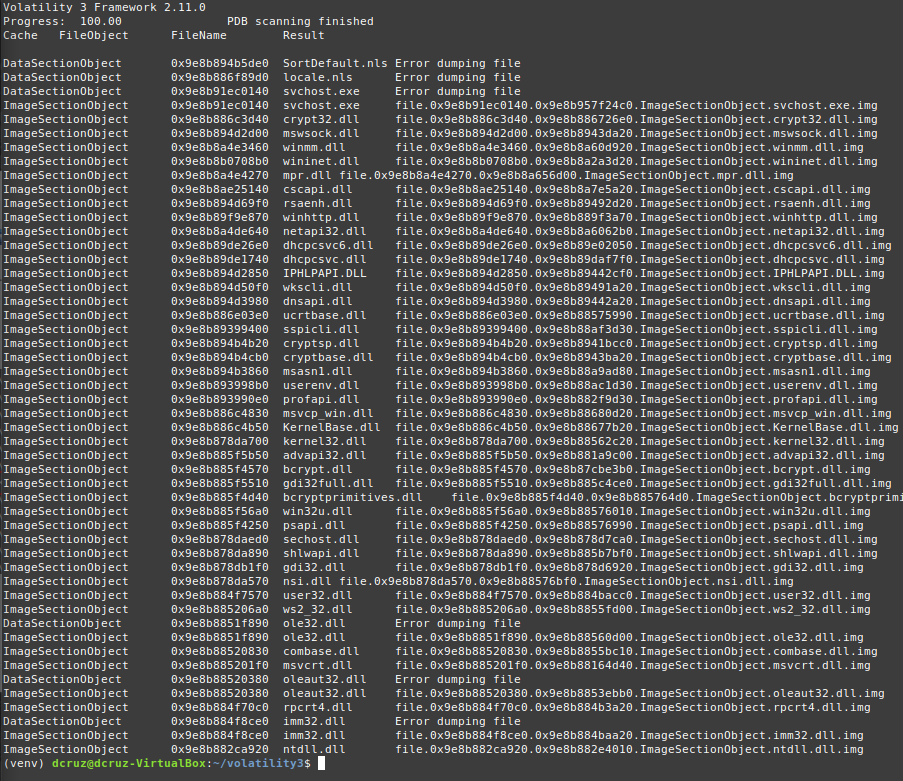903x781 pixels.
Task: Click the mpr.dll.img output file path
Action: click(566, 175)
